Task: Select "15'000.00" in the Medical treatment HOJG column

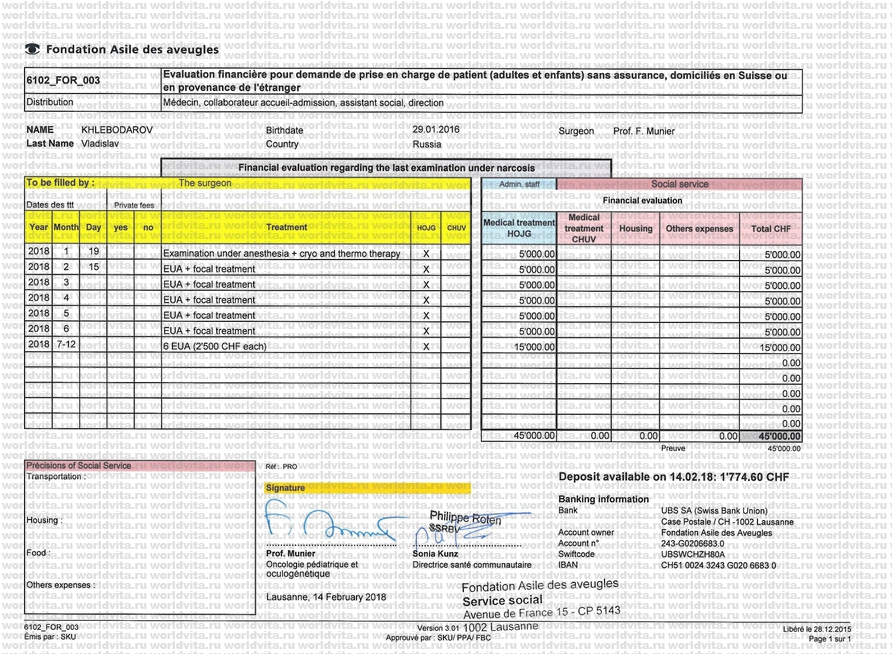Action: [534, 347]
